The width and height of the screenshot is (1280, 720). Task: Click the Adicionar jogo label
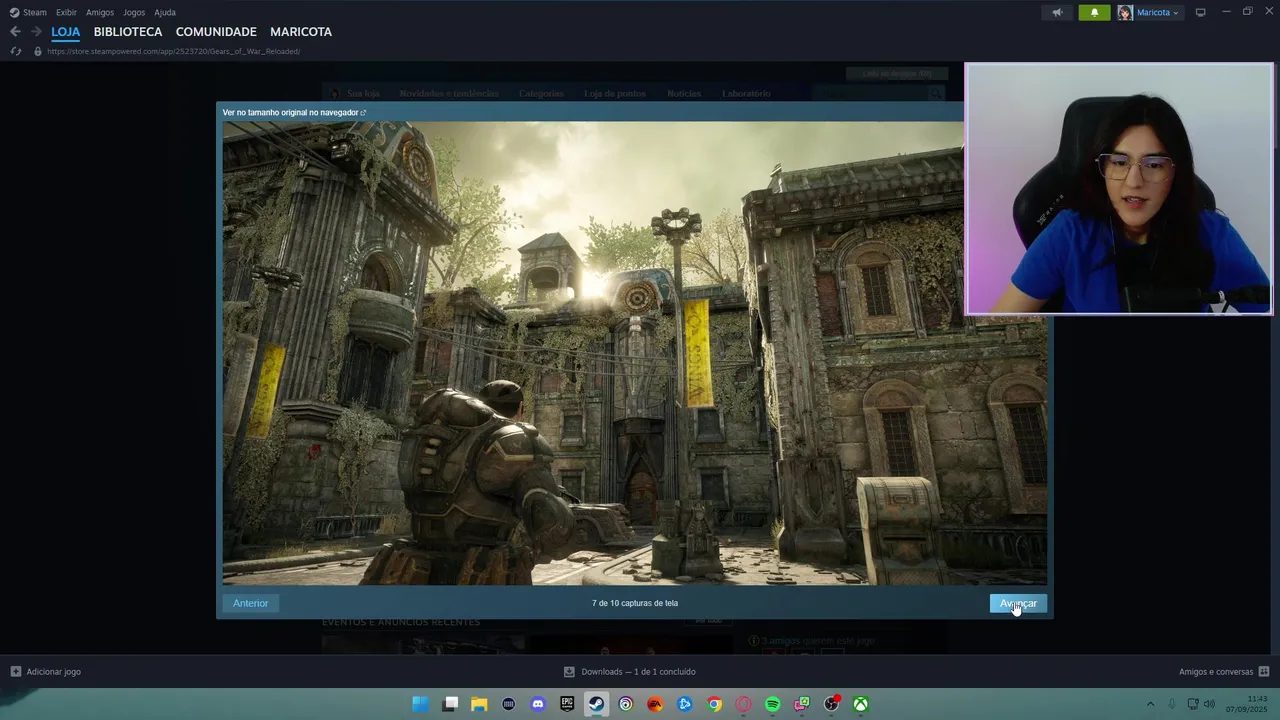[x=54, y=672]
